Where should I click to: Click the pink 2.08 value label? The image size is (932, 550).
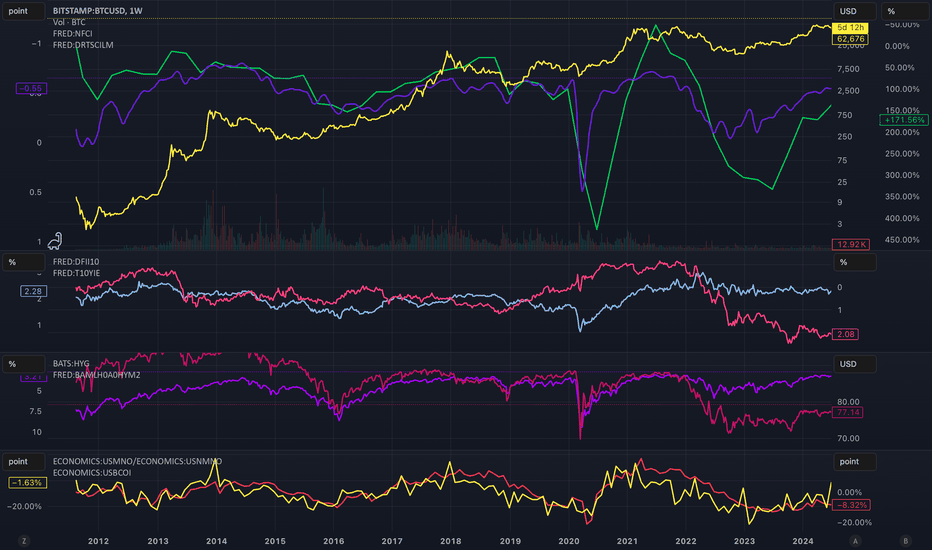[x=845, y=334]
